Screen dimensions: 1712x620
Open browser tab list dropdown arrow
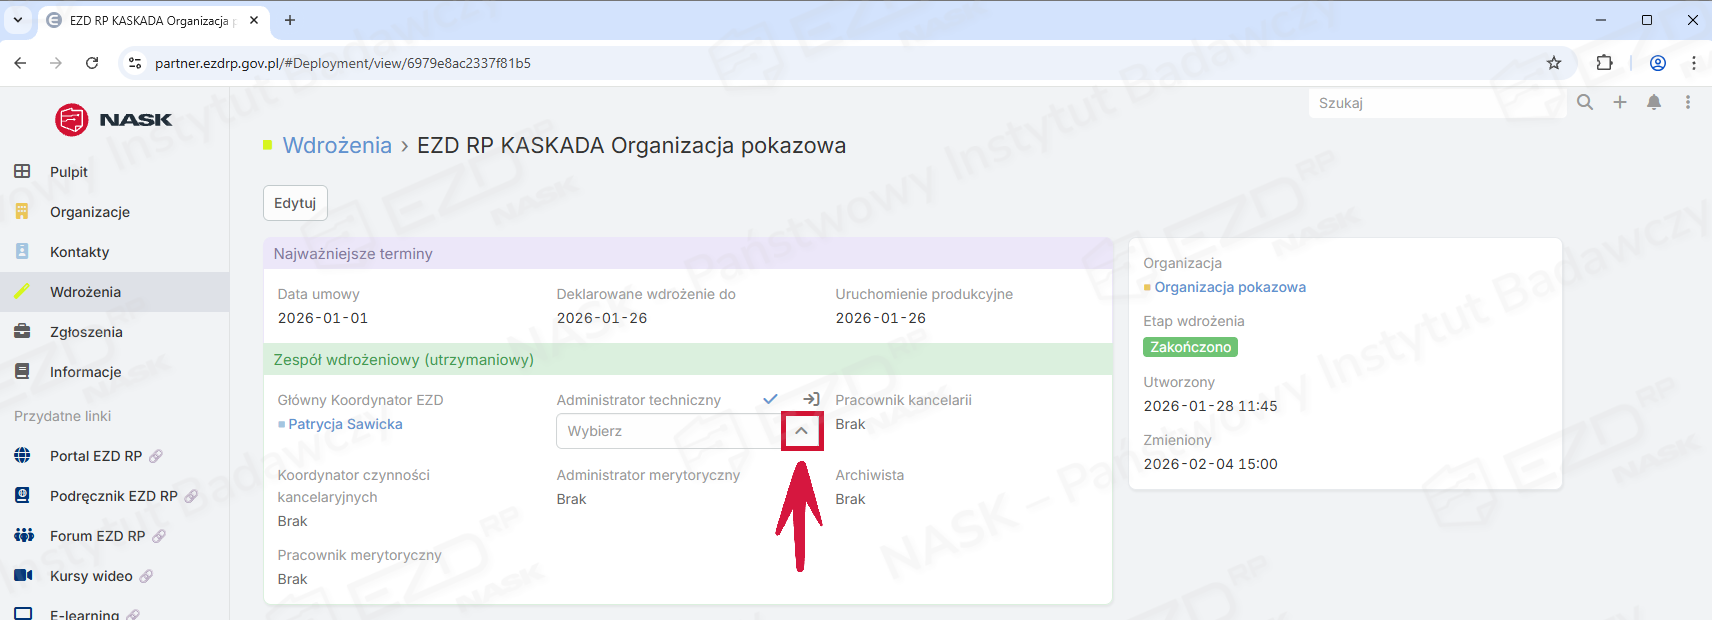click(x=18, y=20)
